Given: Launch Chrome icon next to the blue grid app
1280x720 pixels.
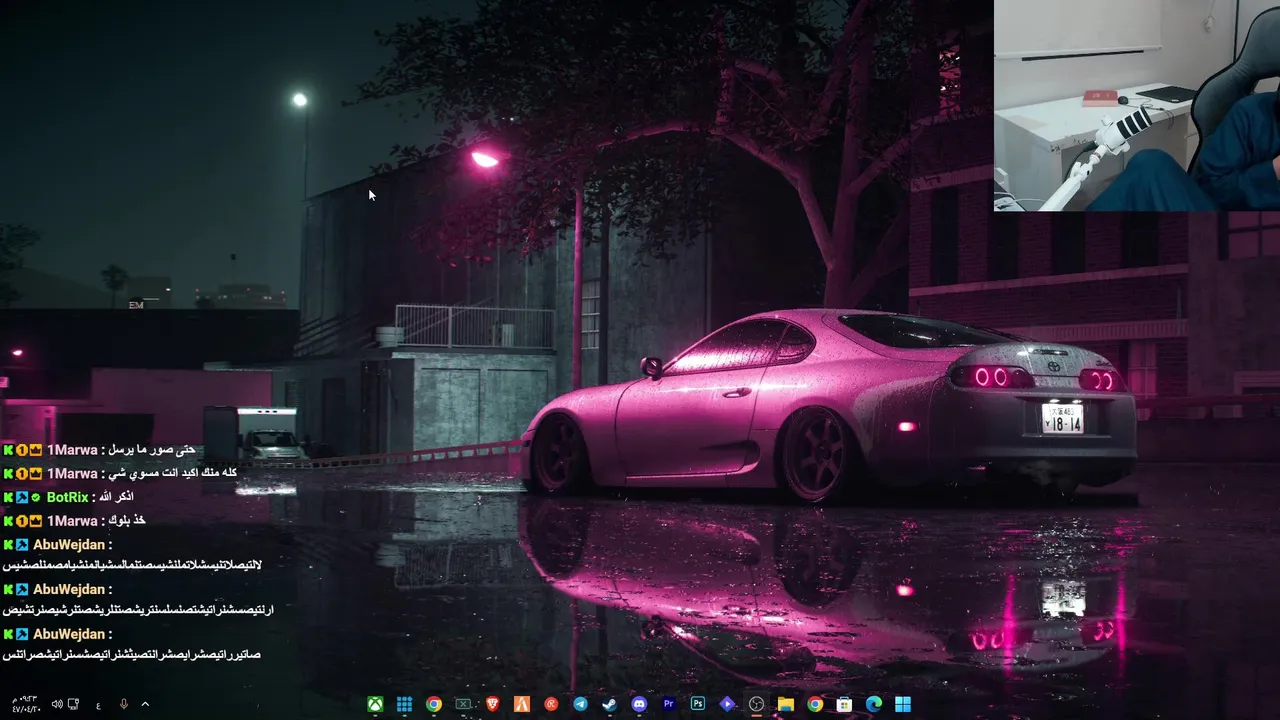Looking at the screenshot, I should [x=434, y=704].
